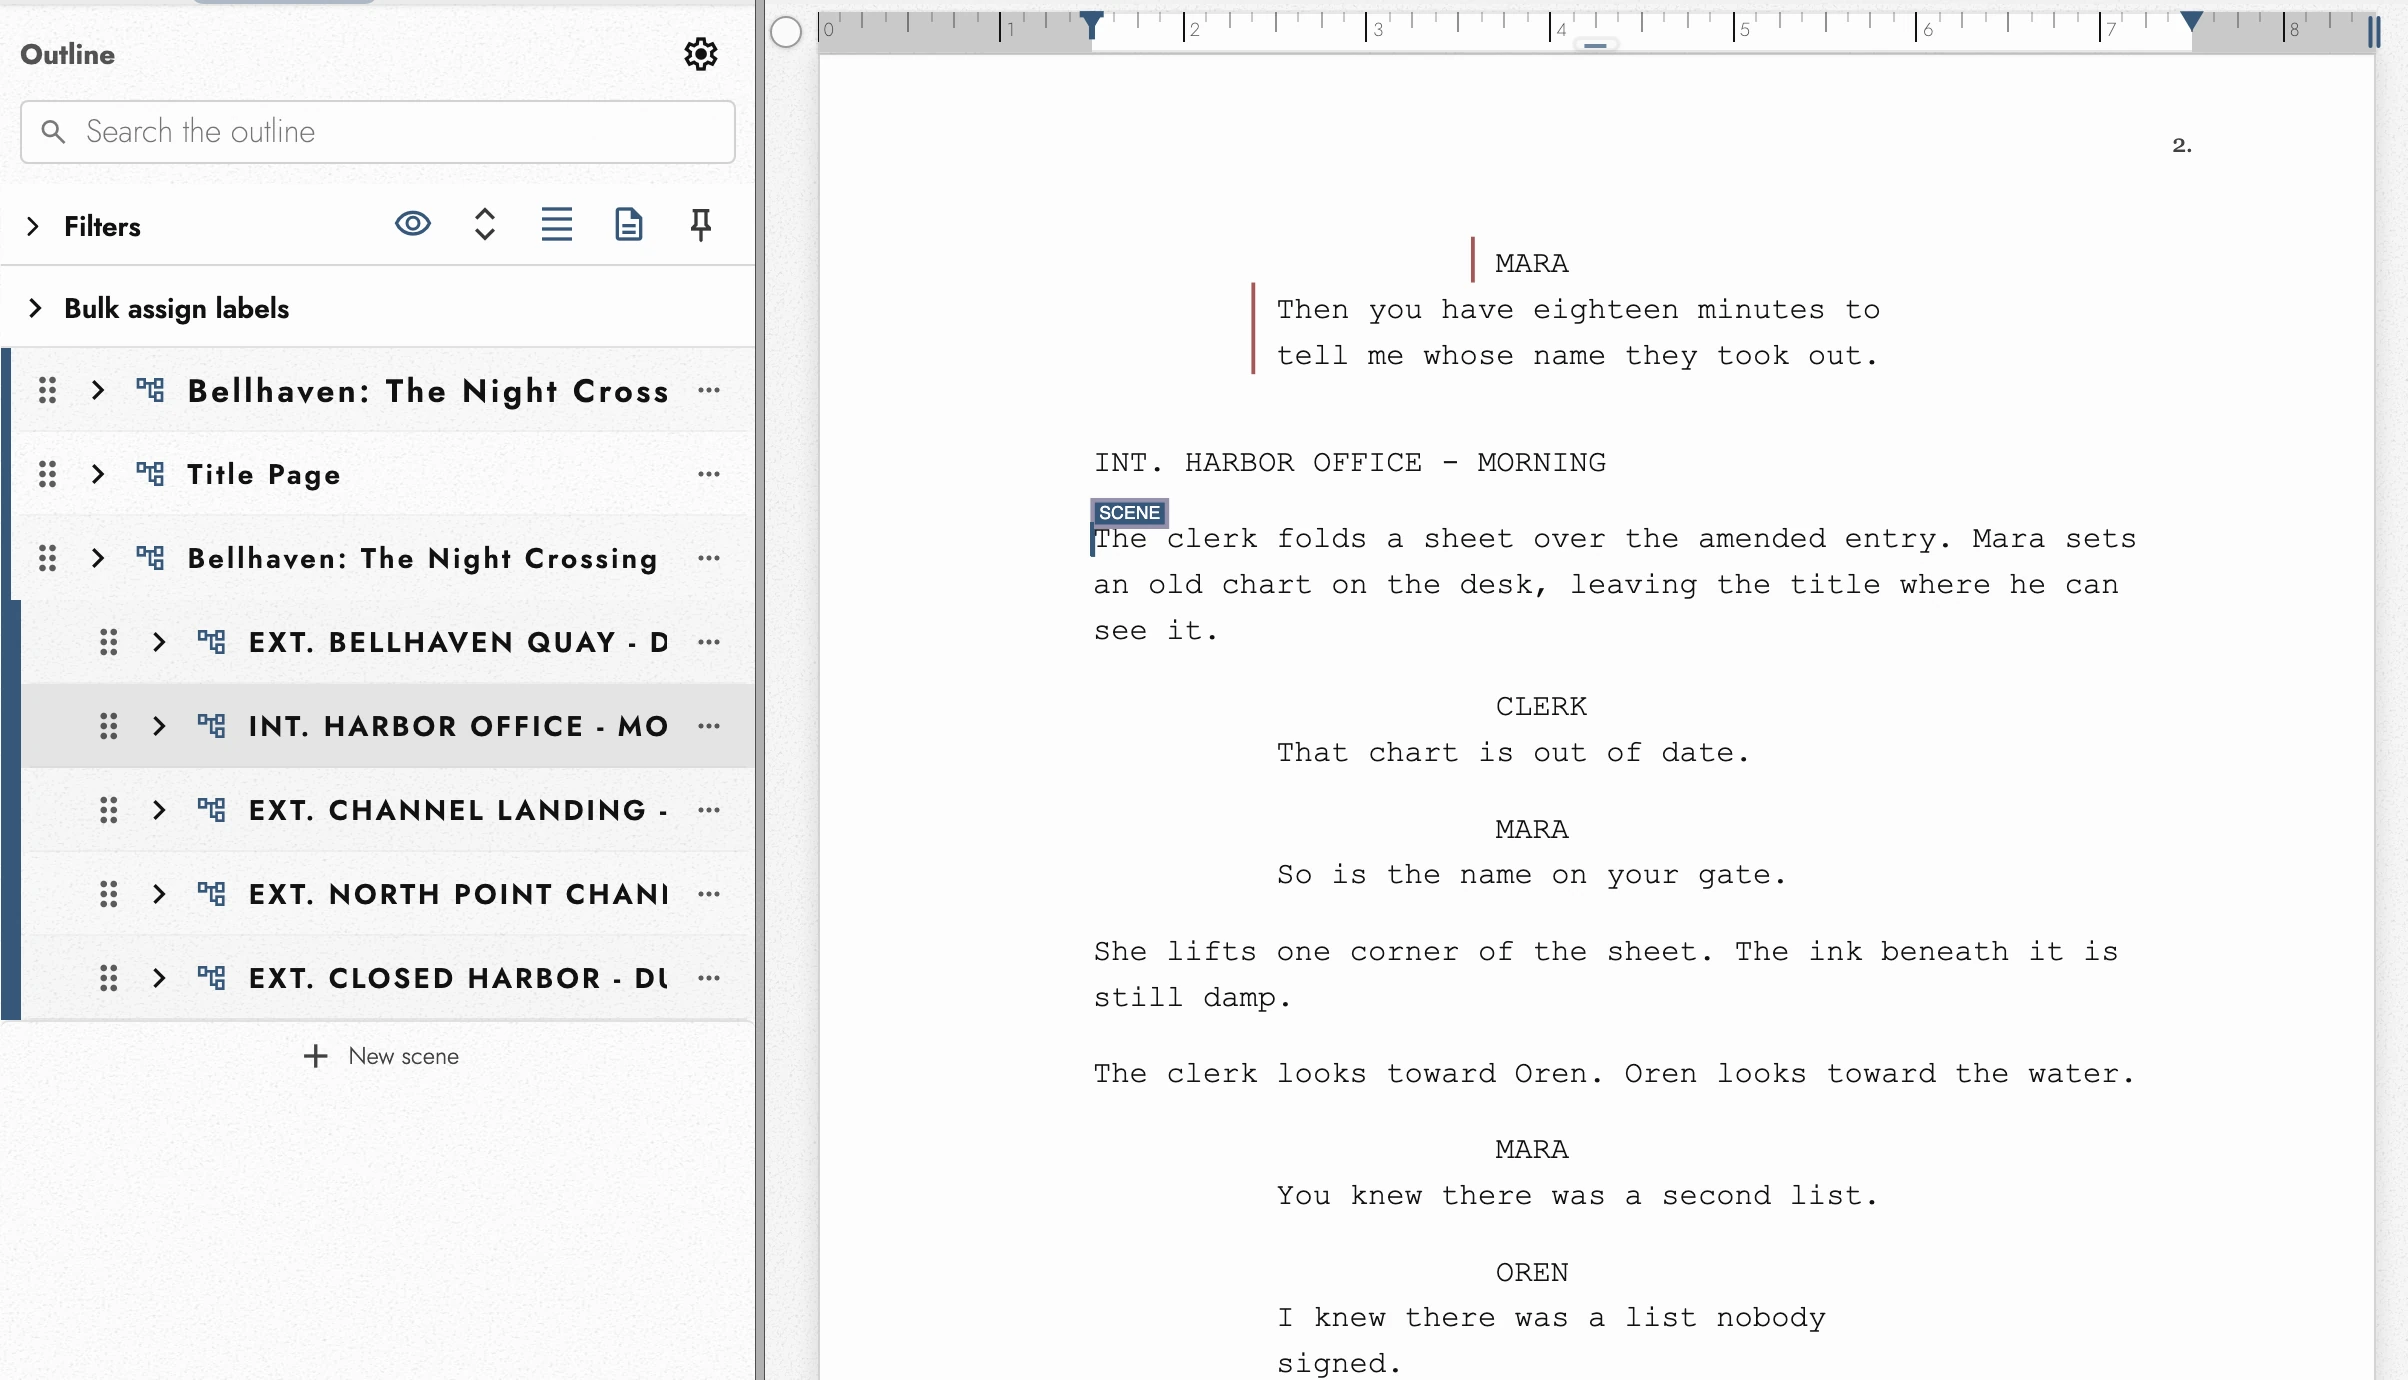Open more options for Bellhaven: The Night Cross
This screenshot has height=1380, width=2408.
pos(709,390)
